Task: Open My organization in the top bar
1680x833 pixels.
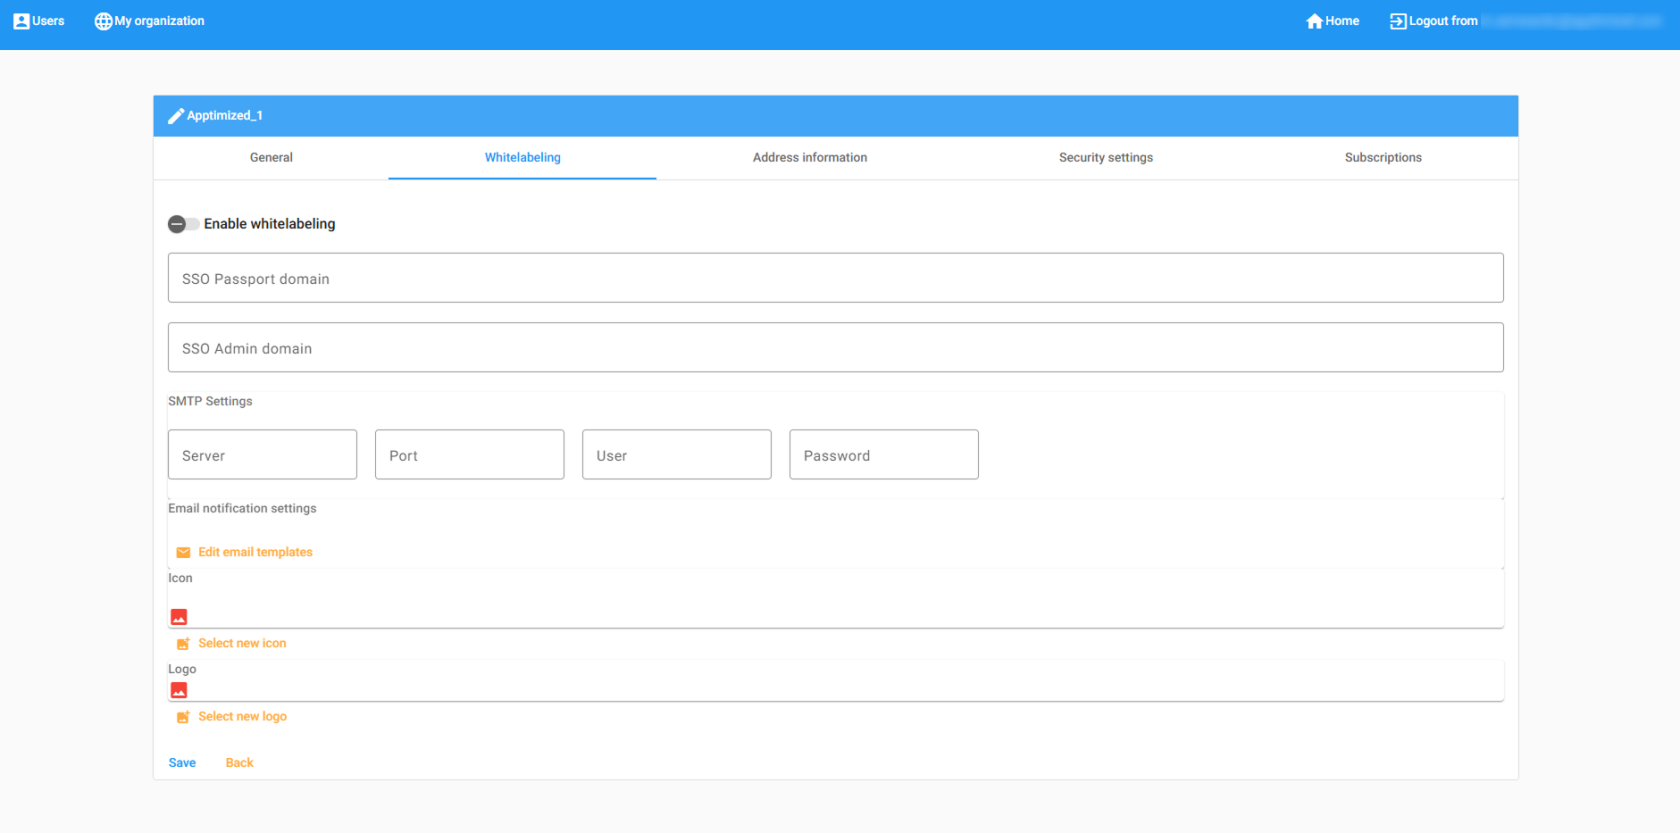Action: (149, 21)
